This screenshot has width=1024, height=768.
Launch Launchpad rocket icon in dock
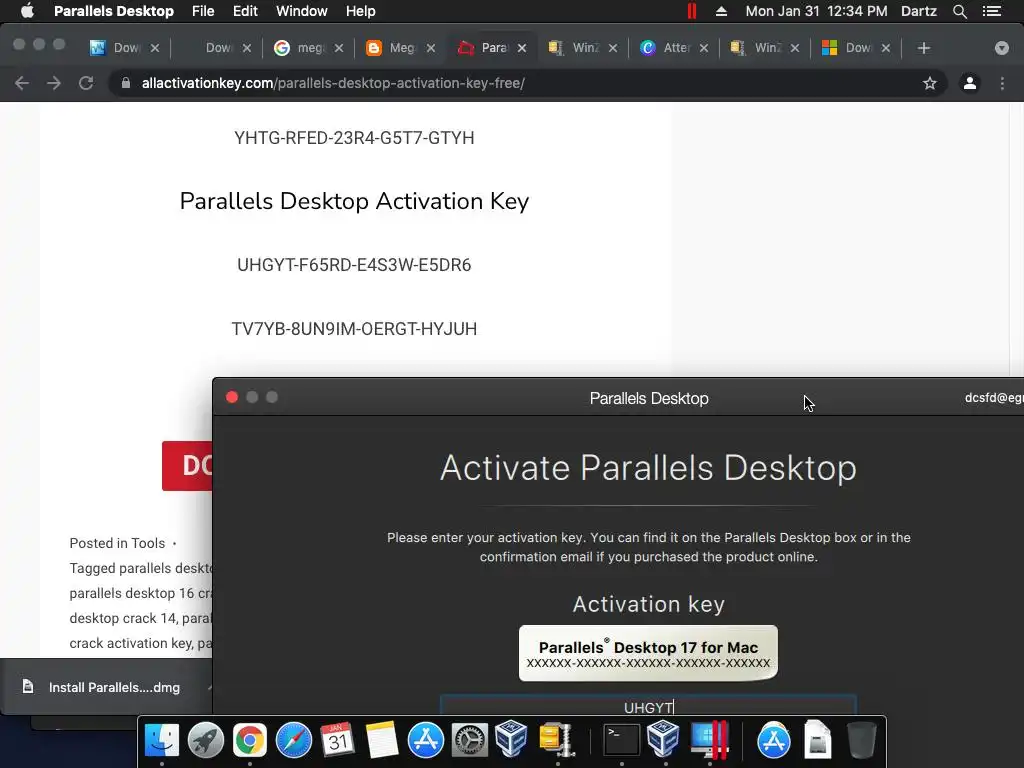pyautogui.click(x=206, y=740)
